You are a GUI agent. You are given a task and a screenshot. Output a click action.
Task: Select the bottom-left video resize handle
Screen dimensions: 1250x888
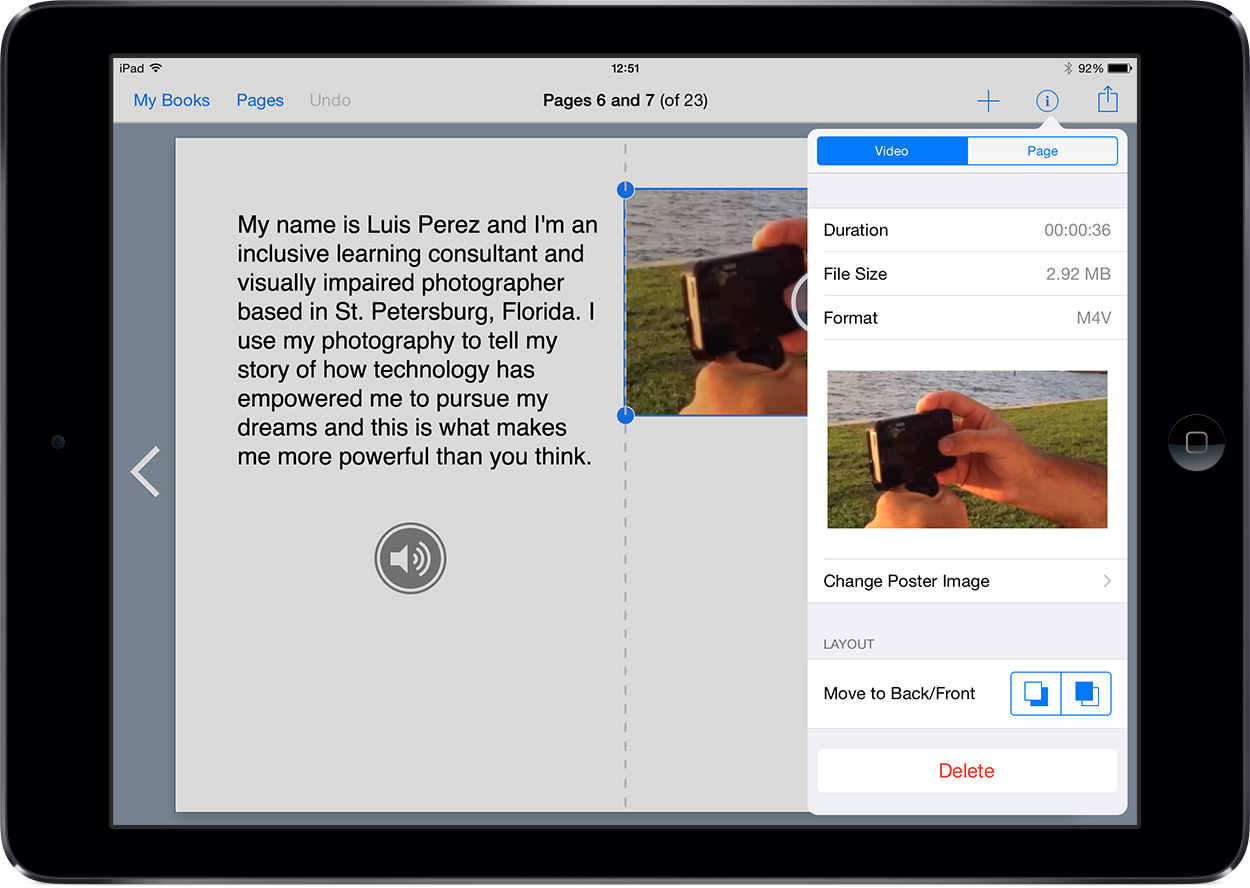tap(625, 415)
